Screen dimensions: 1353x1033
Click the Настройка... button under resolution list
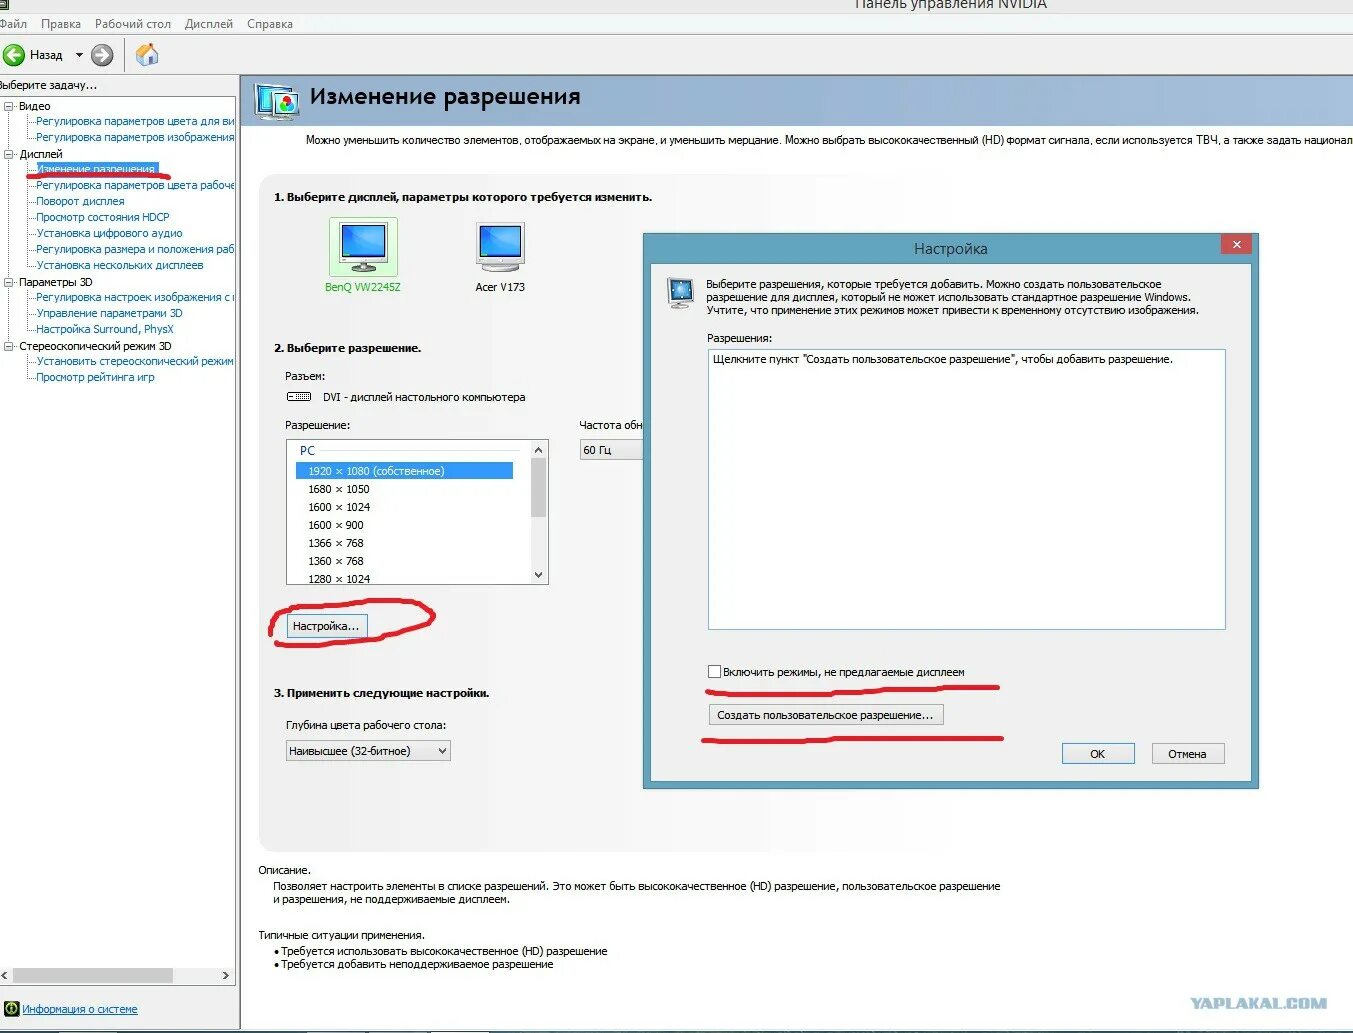pos(326,626)
